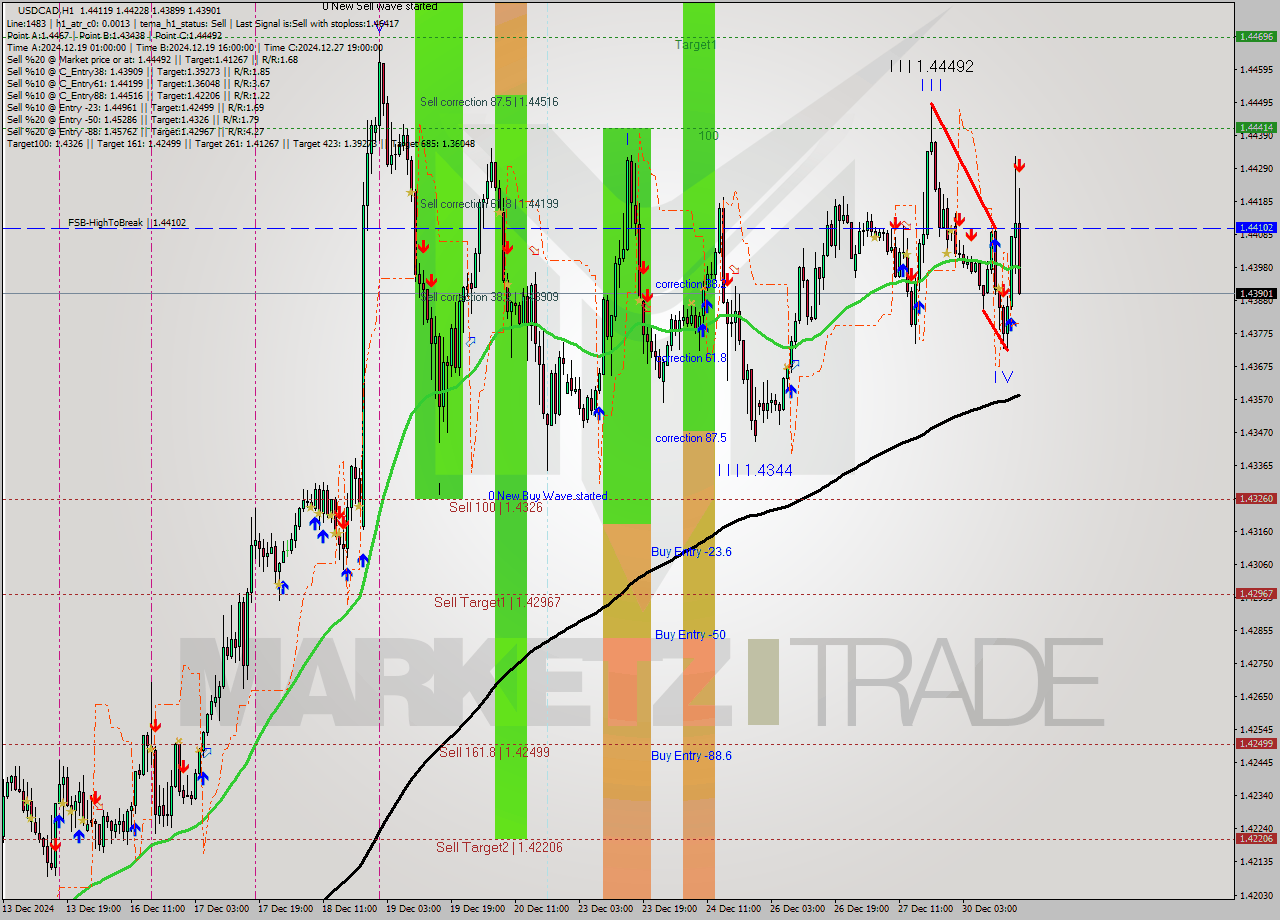Click the blue correction 61.8 label
The width and height of the screenshot is (1280, 920).
click(x=691, y=358)
